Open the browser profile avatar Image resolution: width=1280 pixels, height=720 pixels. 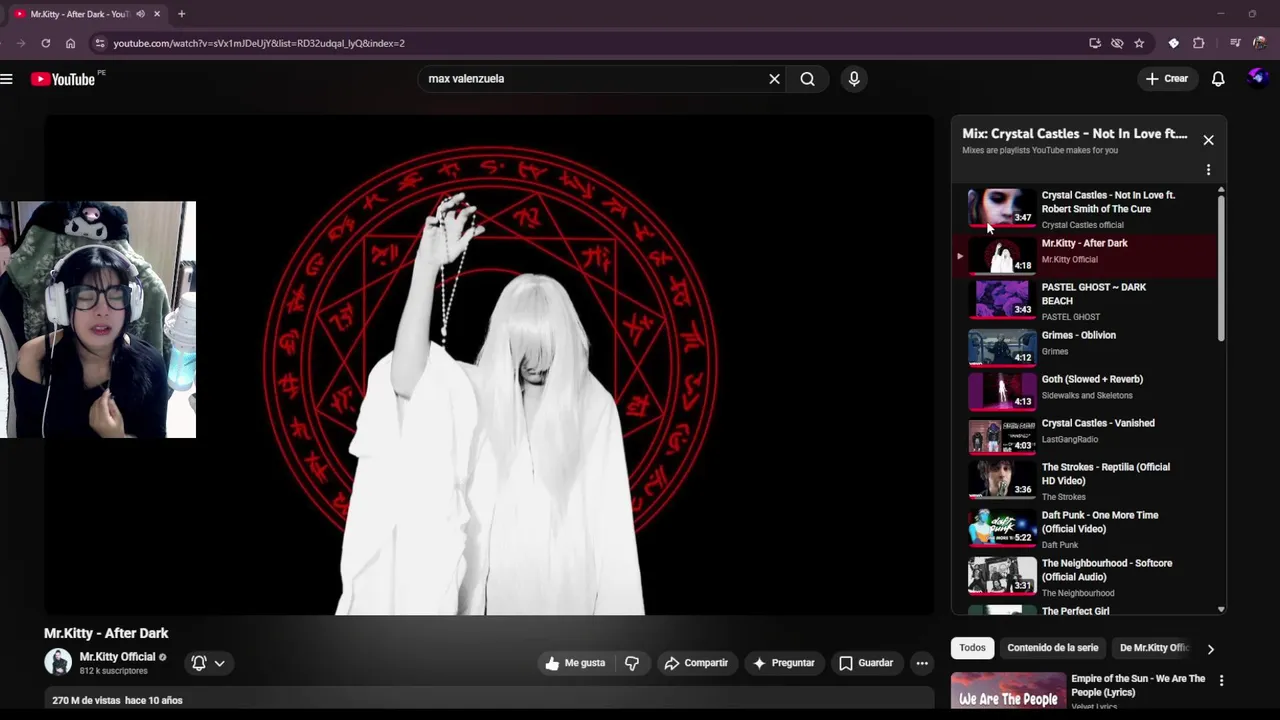point(1259,43)
